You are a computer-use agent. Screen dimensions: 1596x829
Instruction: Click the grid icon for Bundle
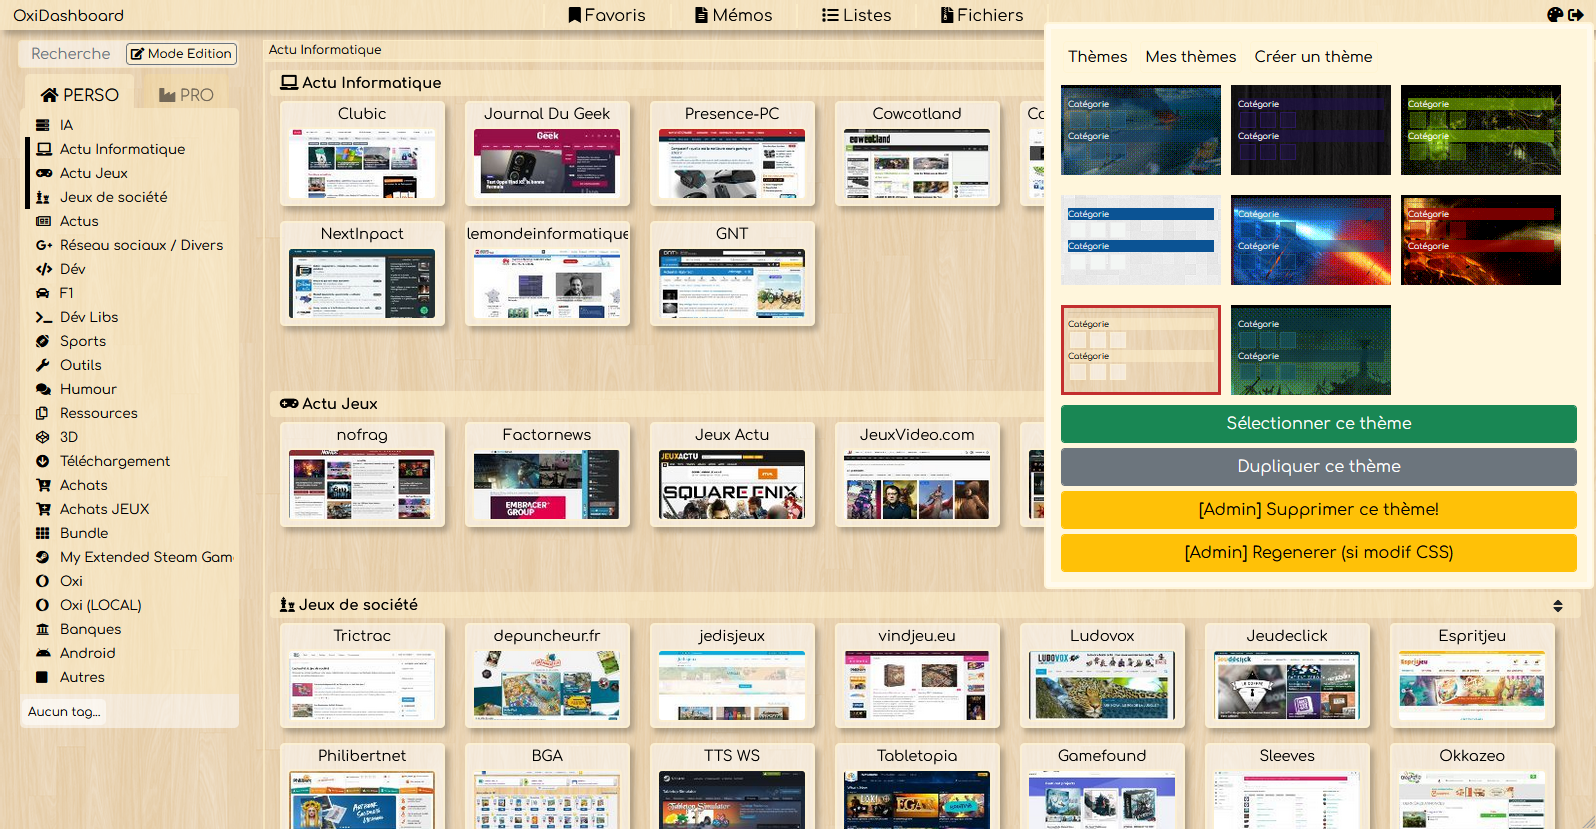43,533
